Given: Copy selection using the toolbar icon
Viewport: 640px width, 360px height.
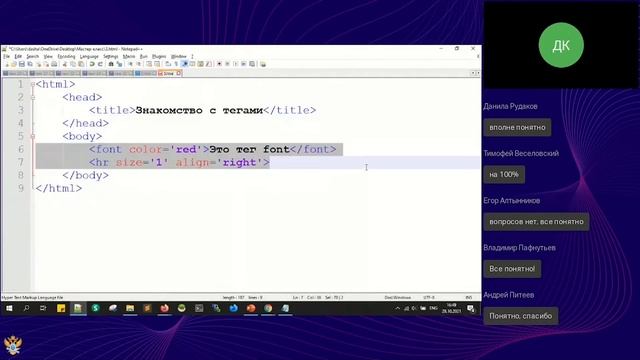Looking at the screenshot, I should (x=73, y=64).
